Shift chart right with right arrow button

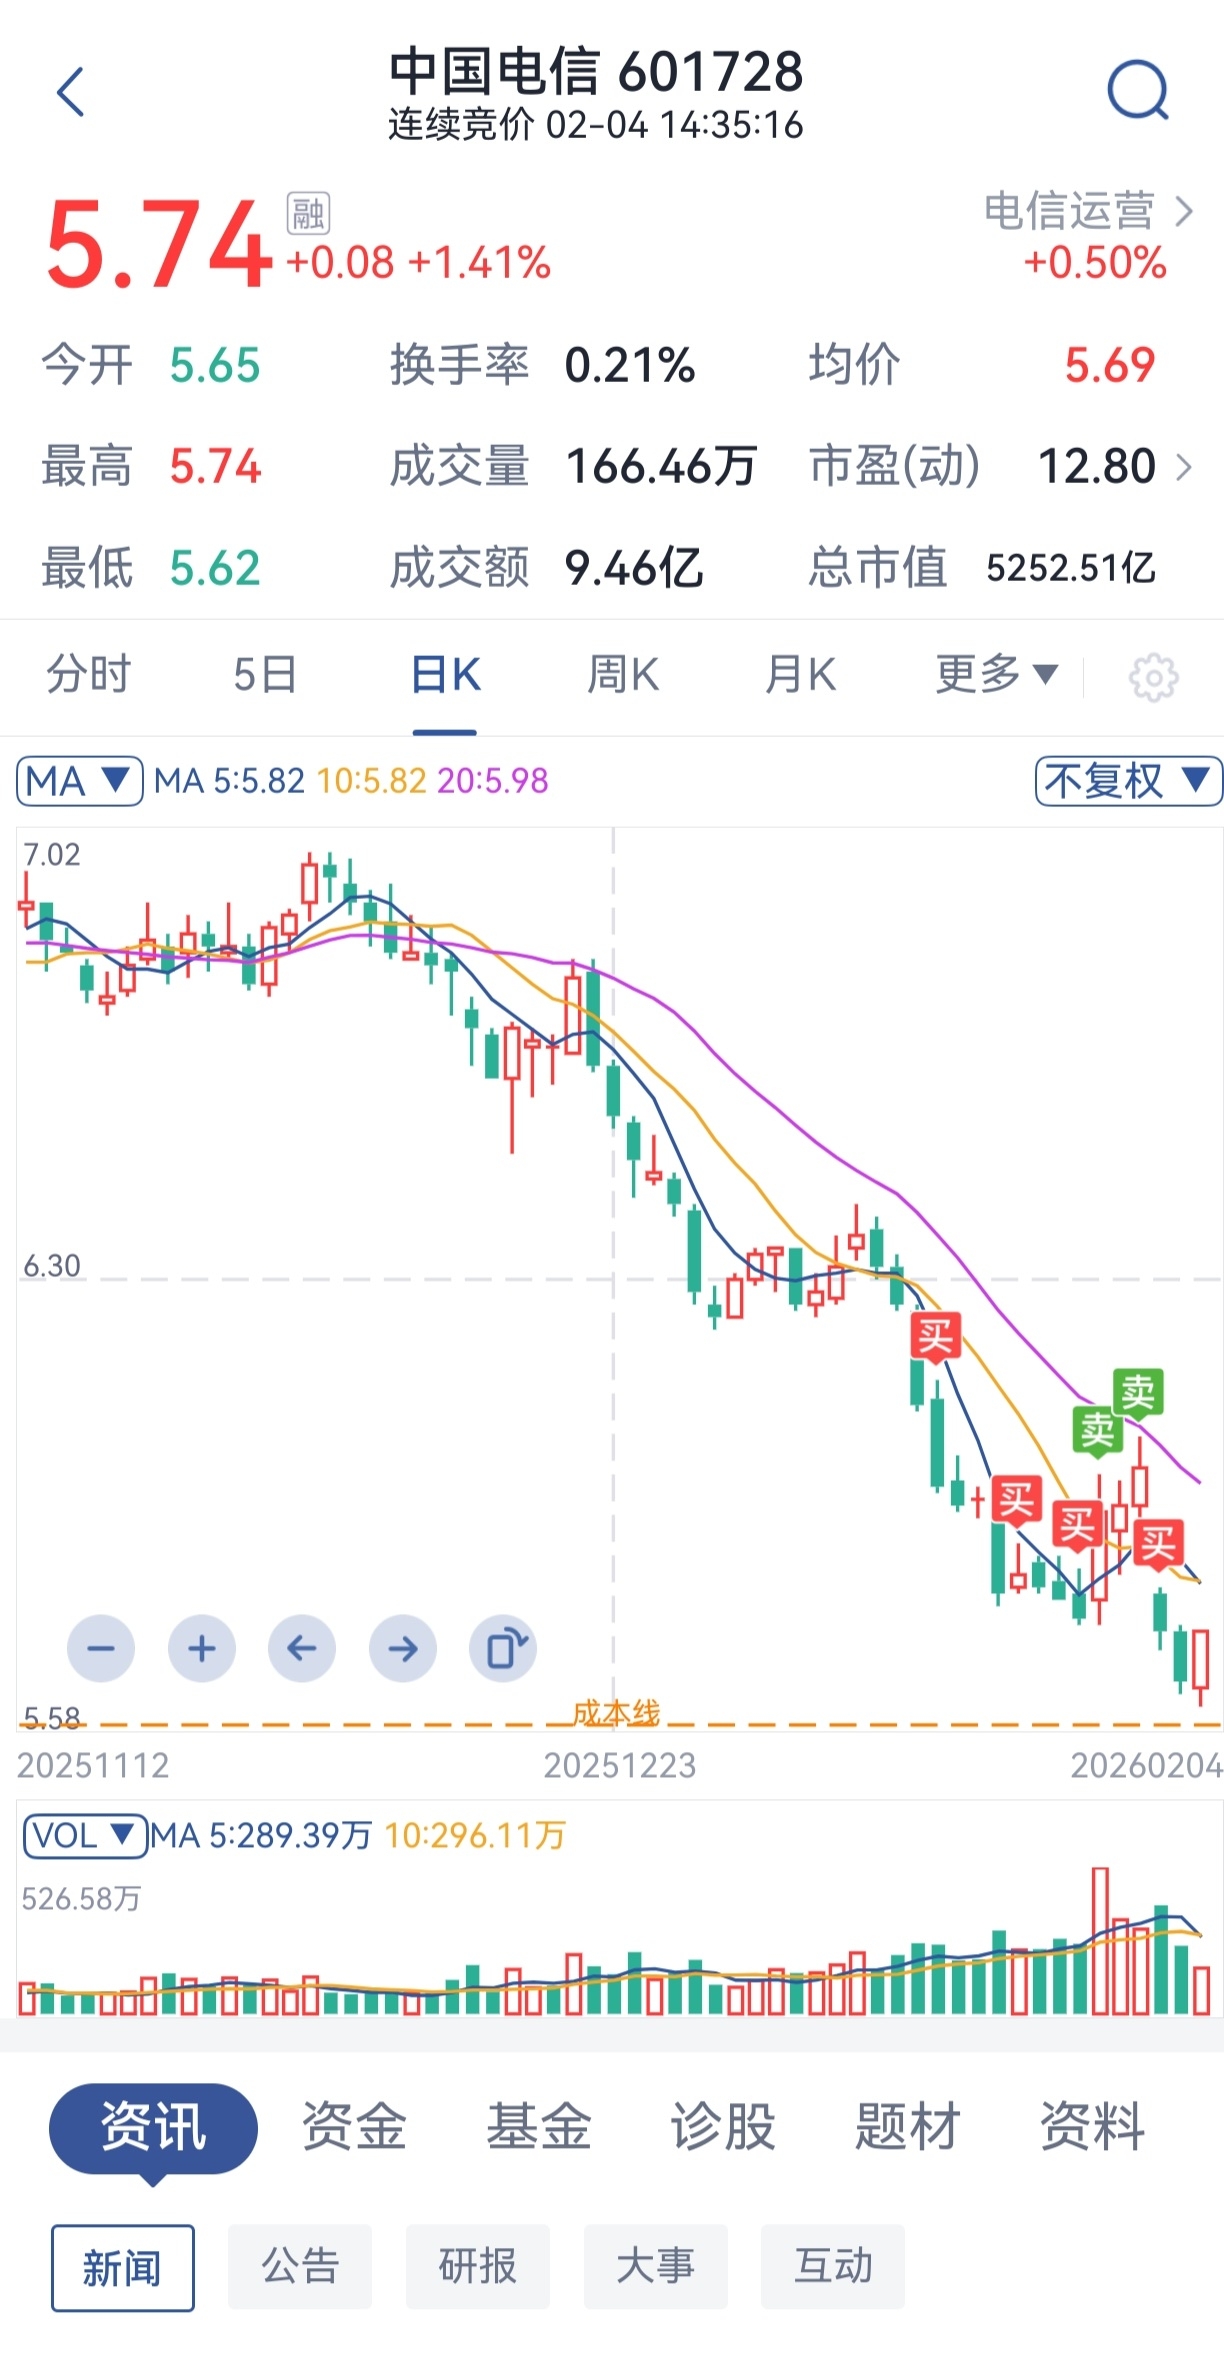point(403,1648)
